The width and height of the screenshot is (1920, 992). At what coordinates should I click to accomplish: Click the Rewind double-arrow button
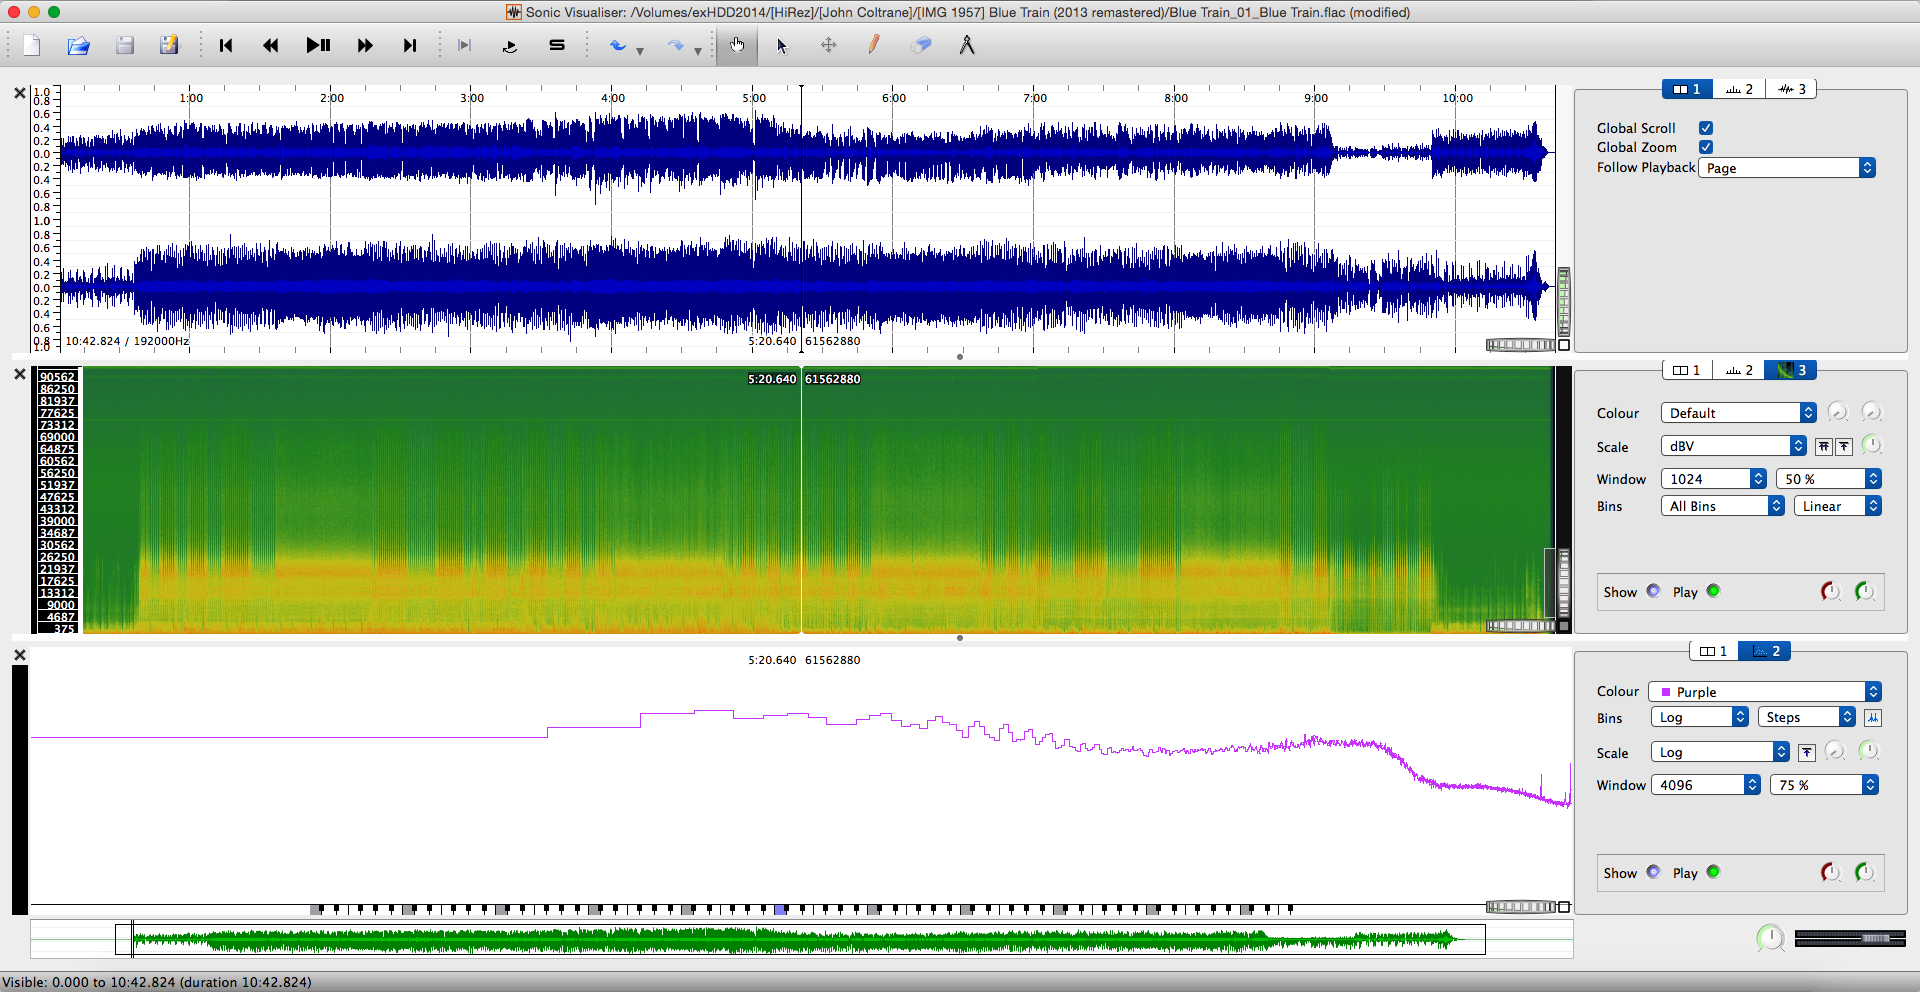(271, 45)
